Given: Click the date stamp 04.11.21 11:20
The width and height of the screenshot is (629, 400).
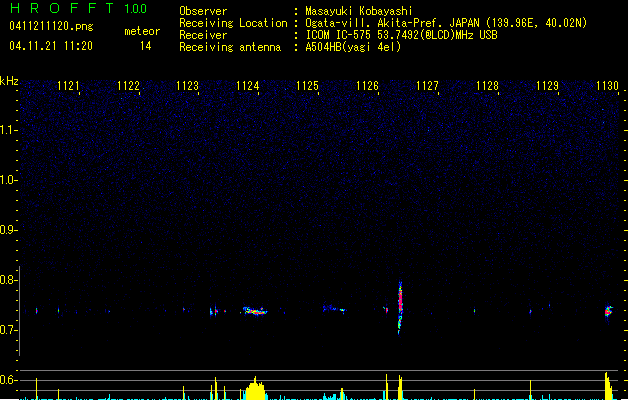Looking at the screenshot, I should 51,46.
